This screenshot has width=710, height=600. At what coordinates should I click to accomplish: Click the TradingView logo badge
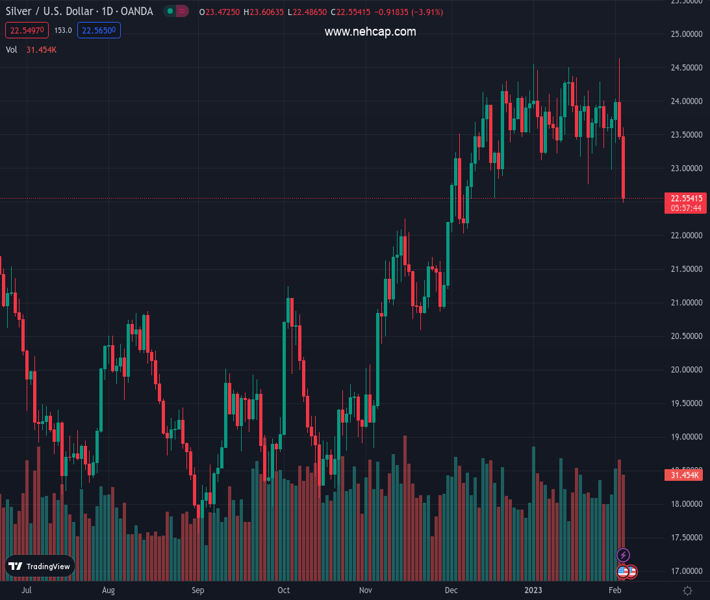pyautogui.click(x=40, y=566)
